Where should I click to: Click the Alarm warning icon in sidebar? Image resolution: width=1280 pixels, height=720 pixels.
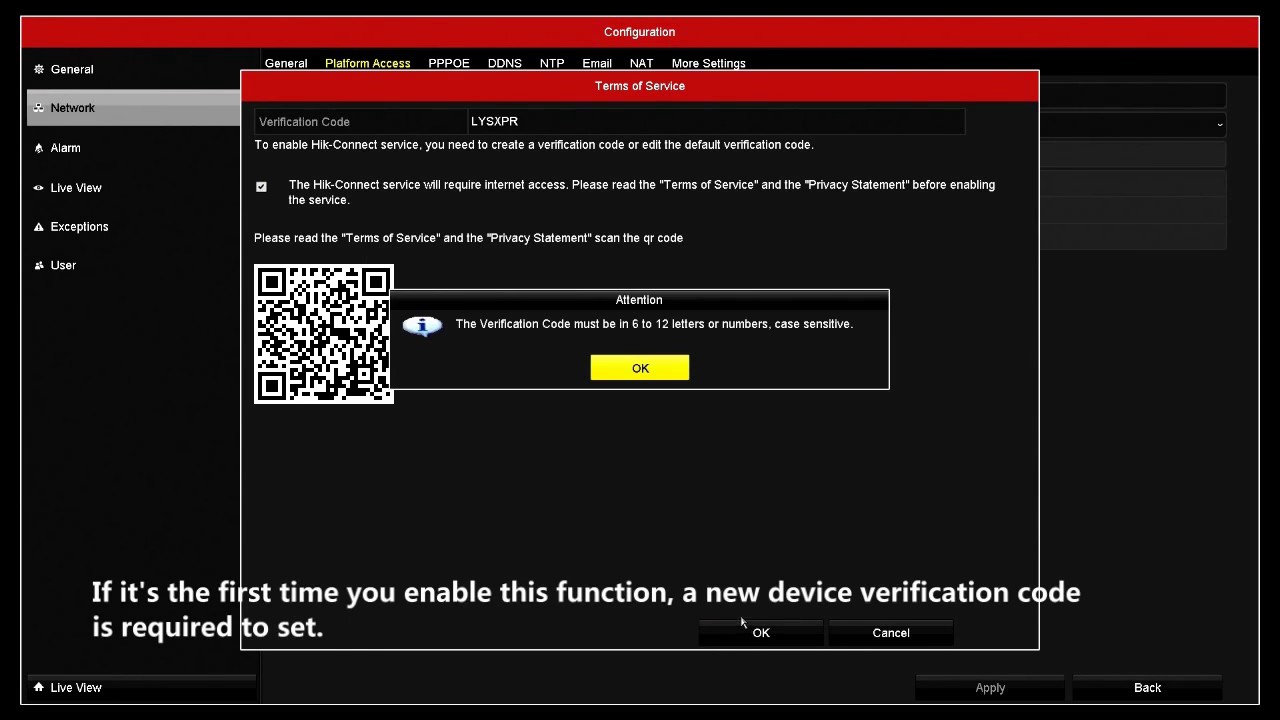click(x=39, y=148)
